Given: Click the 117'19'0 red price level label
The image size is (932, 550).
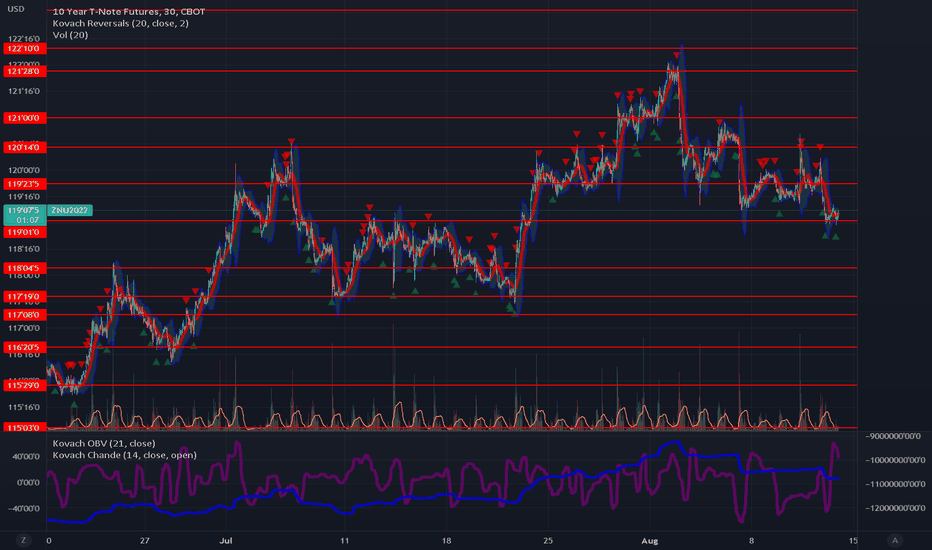Looking at the screenshot, I should pyautogui.click(x=24, y=296).
